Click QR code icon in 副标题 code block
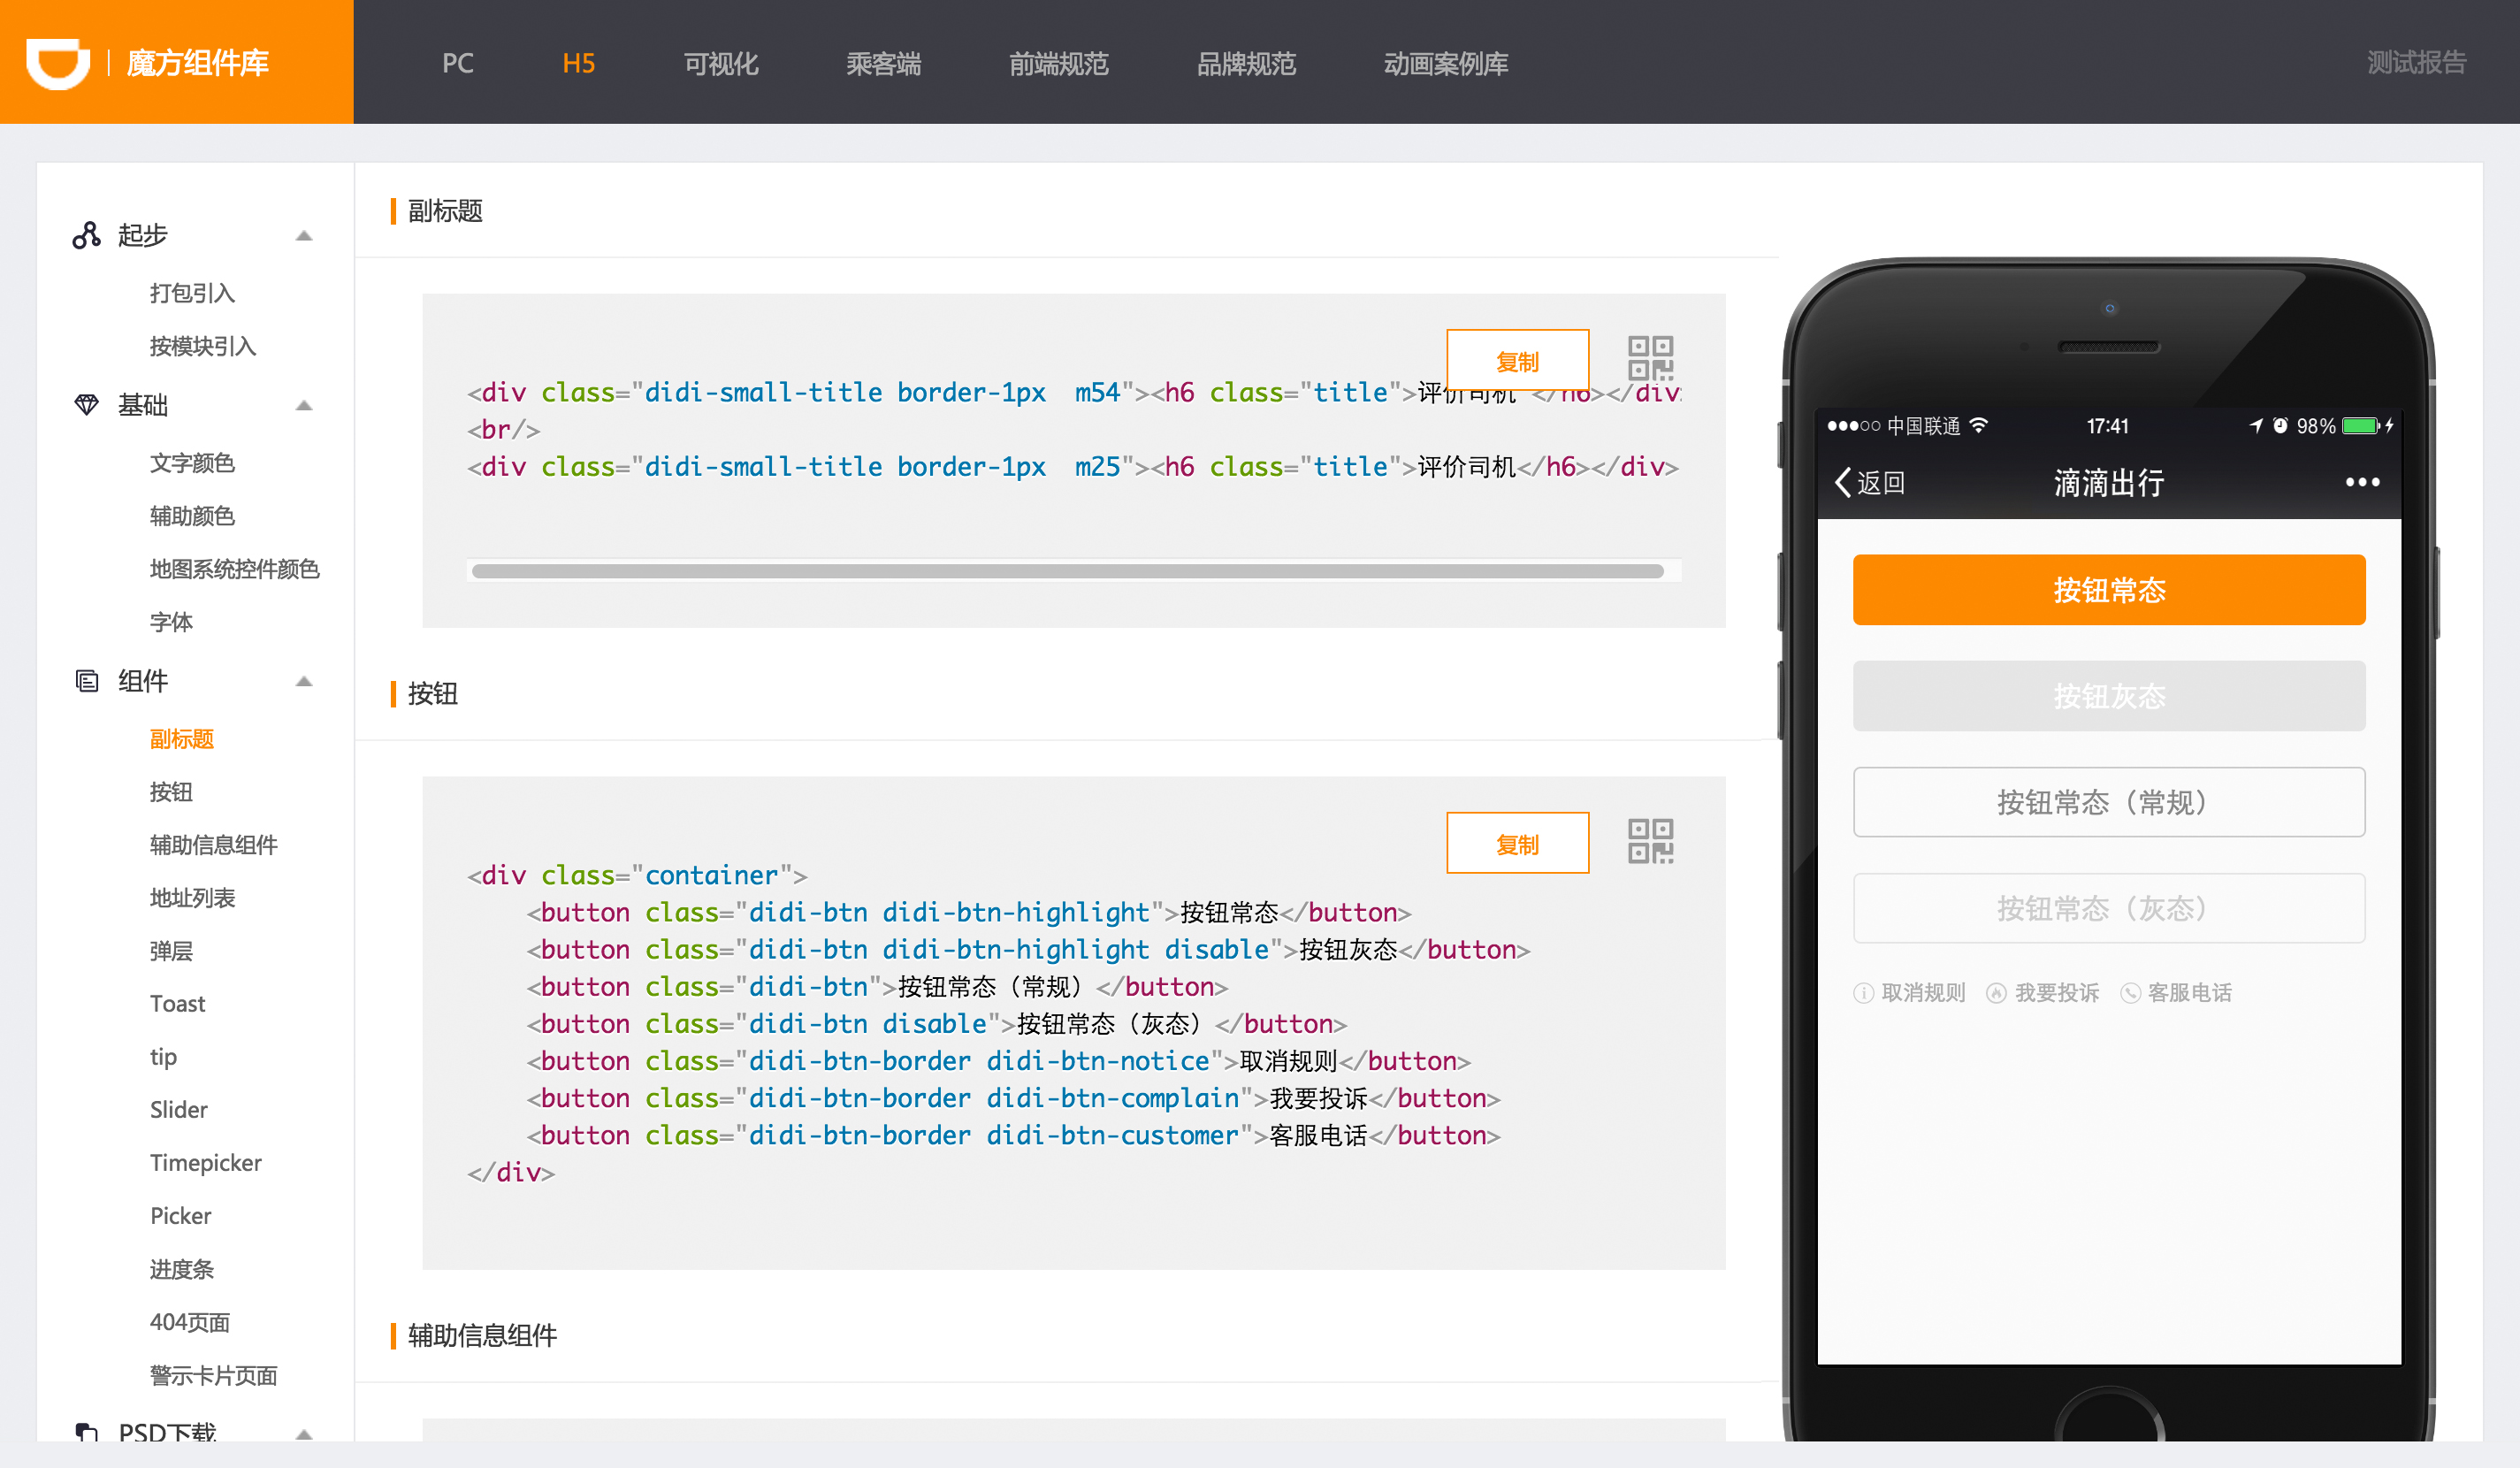The width and height of the screenshot is (2520, 1468). pos(1650,357)
